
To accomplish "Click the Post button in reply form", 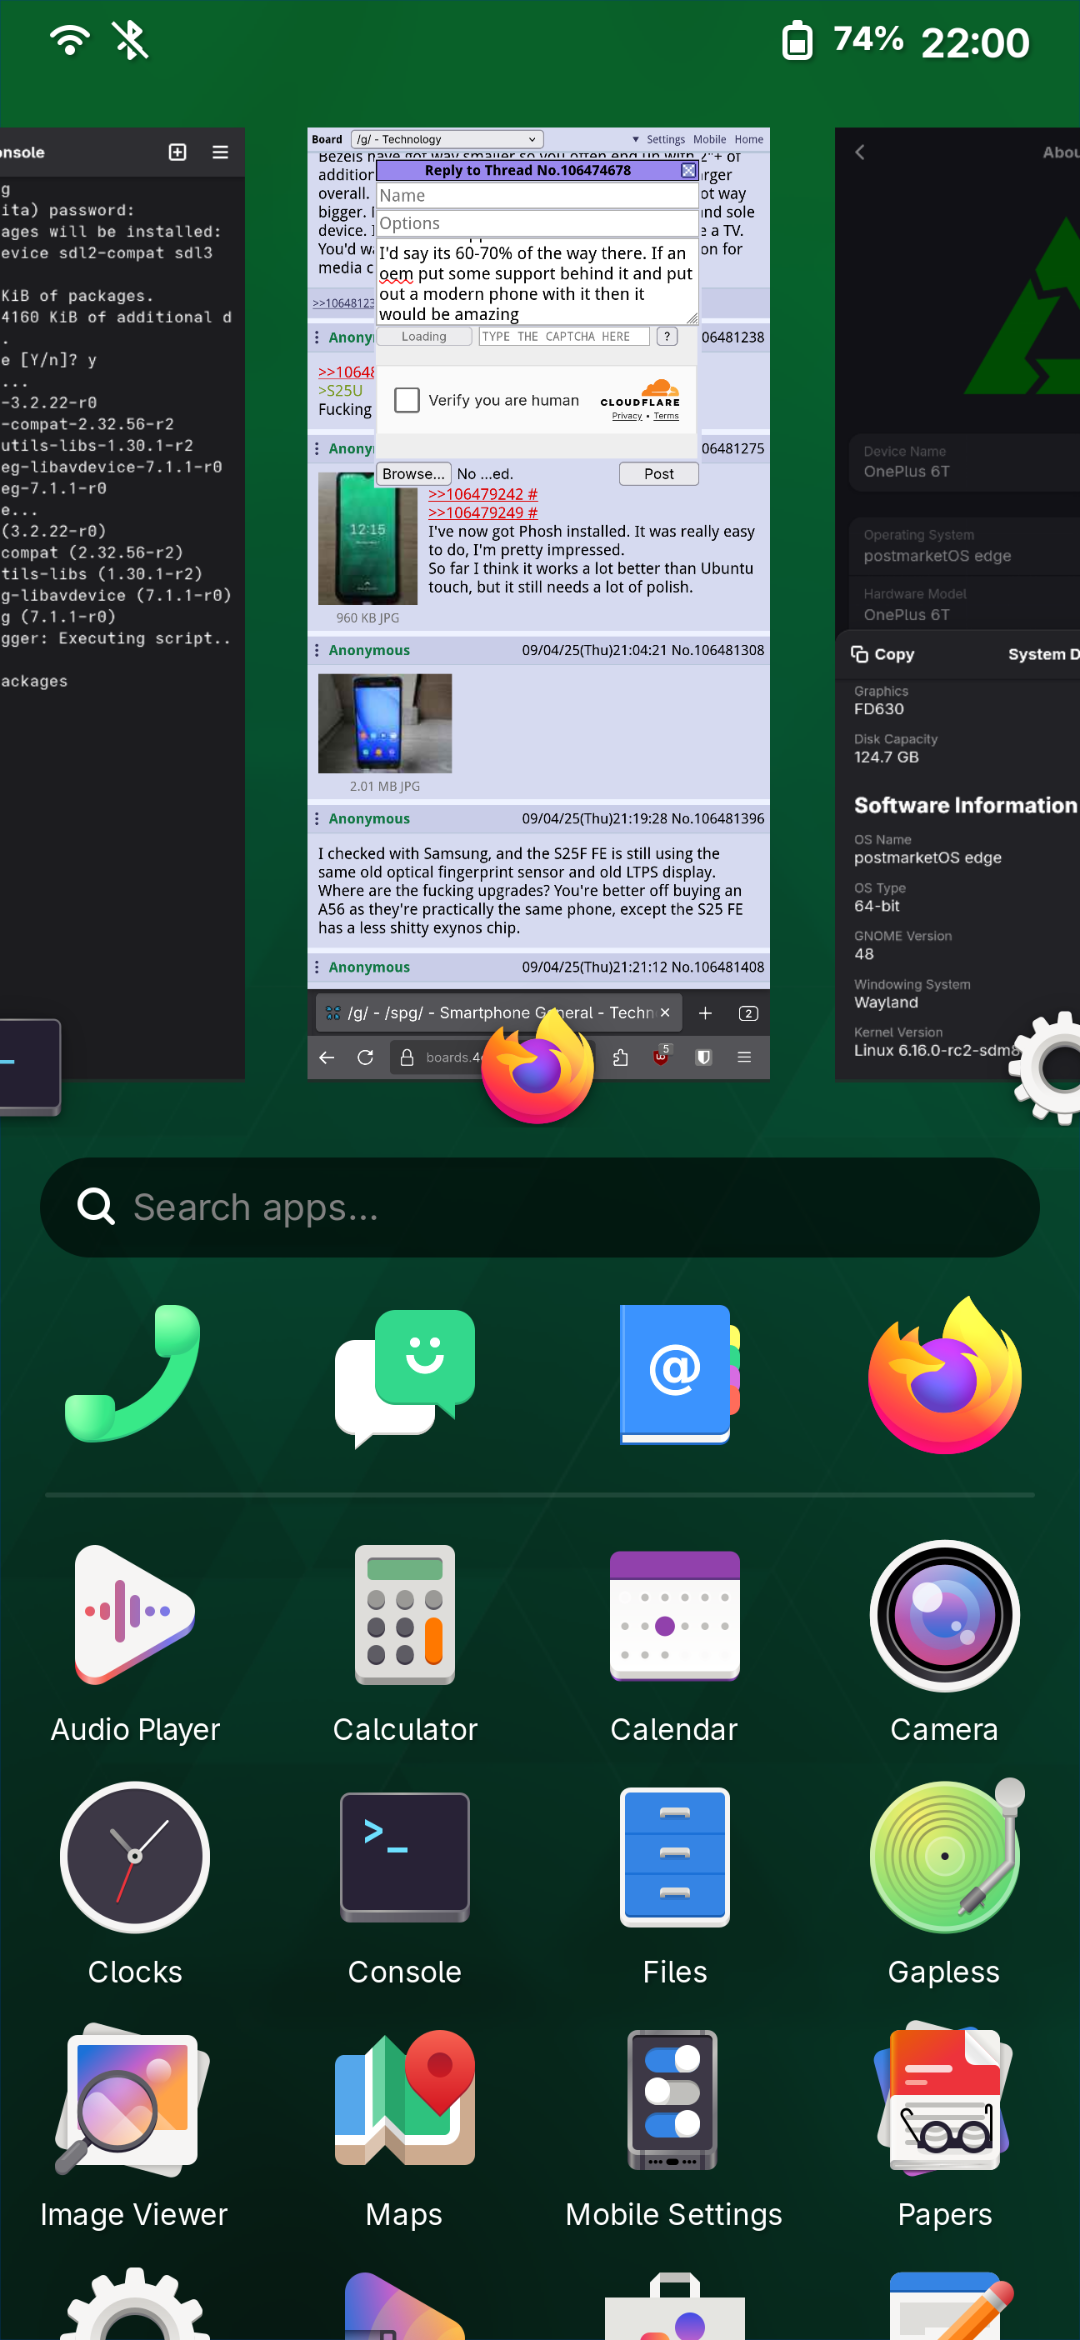I will point(659,474).
